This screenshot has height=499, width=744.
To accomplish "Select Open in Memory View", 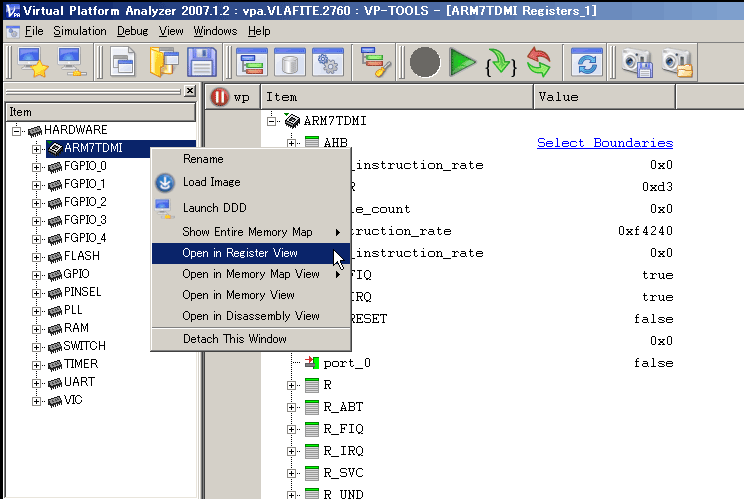I will tap(251, 295).
